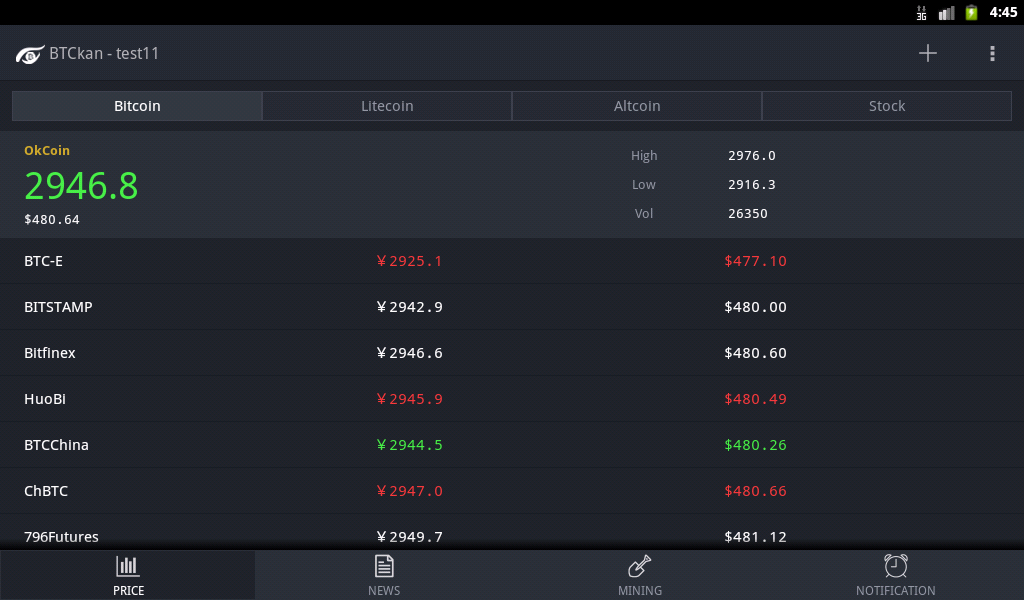Viewport: 1024px width, 600px height.
Task: Tap the 3G network indicator icon
Action: click(x=921, y=12)
